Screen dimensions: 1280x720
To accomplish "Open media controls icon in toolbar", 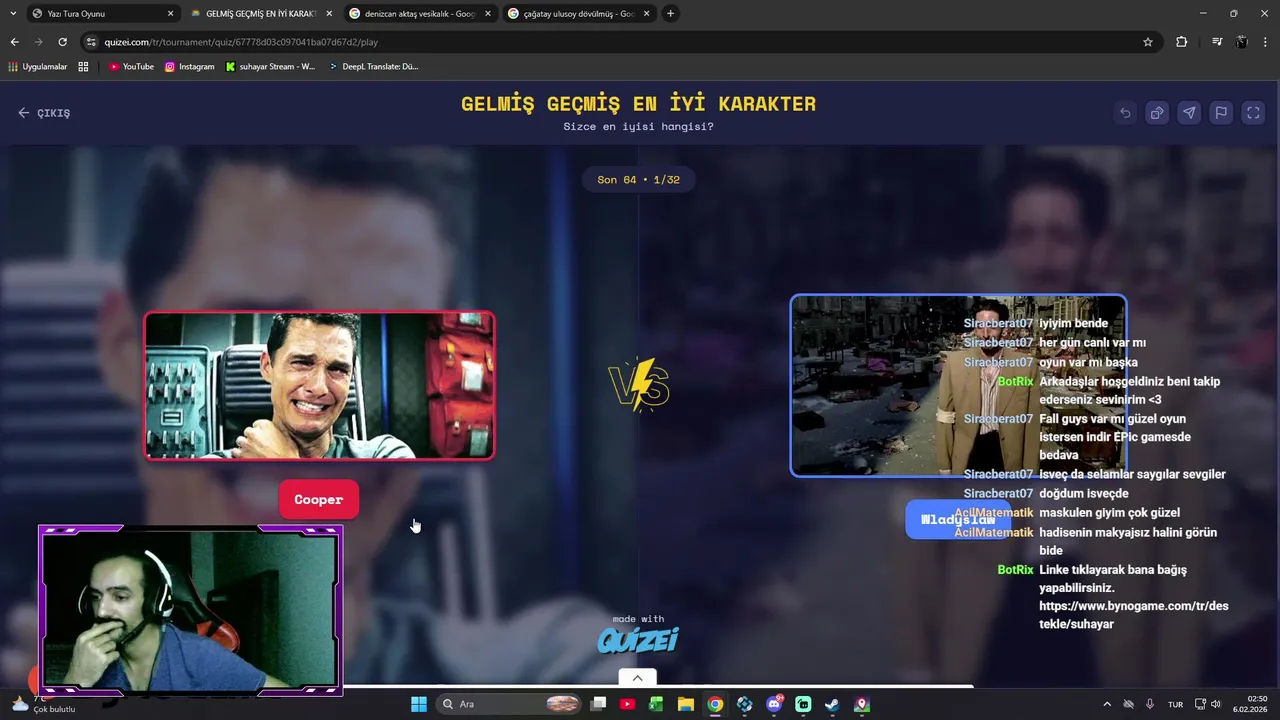I will pyautogui.click(x=1216, y=42).
